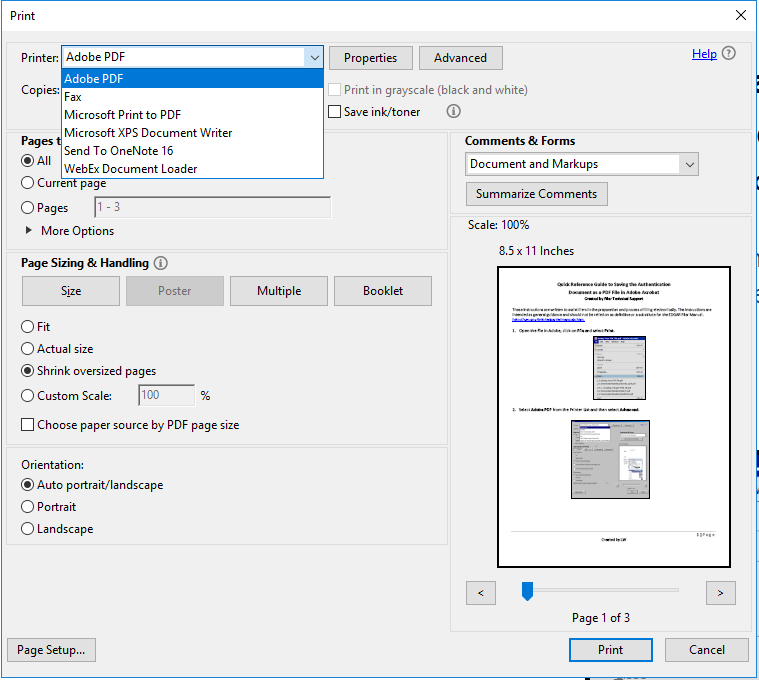Check Choose paper source by PDF page size
The width and height of the screenshot is (759, 680).
point(28,425)
